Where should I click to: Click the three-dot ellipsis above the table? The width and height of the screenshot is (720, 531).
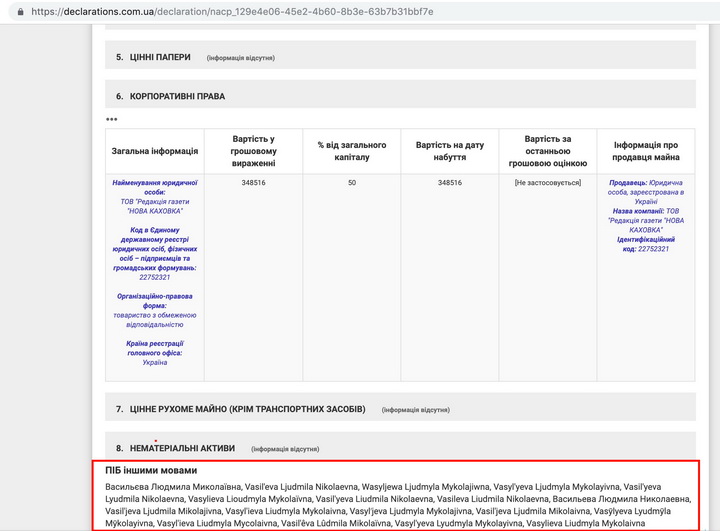[x=112, y=120]
